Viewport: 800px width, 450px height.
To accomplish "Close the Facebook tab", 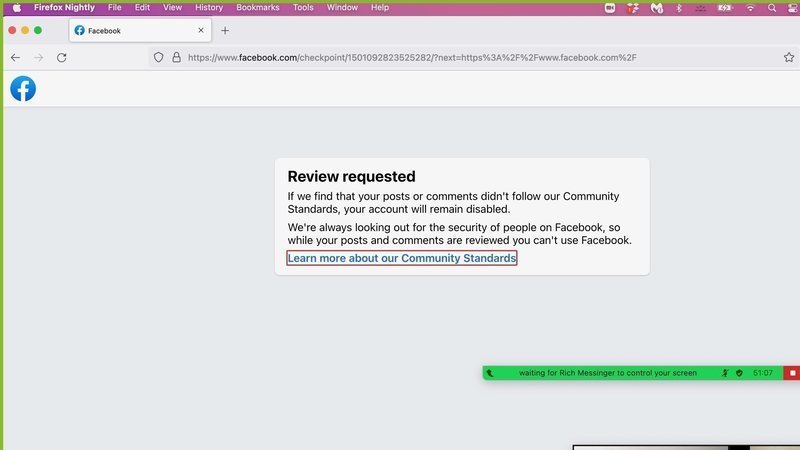I will 201,31.
